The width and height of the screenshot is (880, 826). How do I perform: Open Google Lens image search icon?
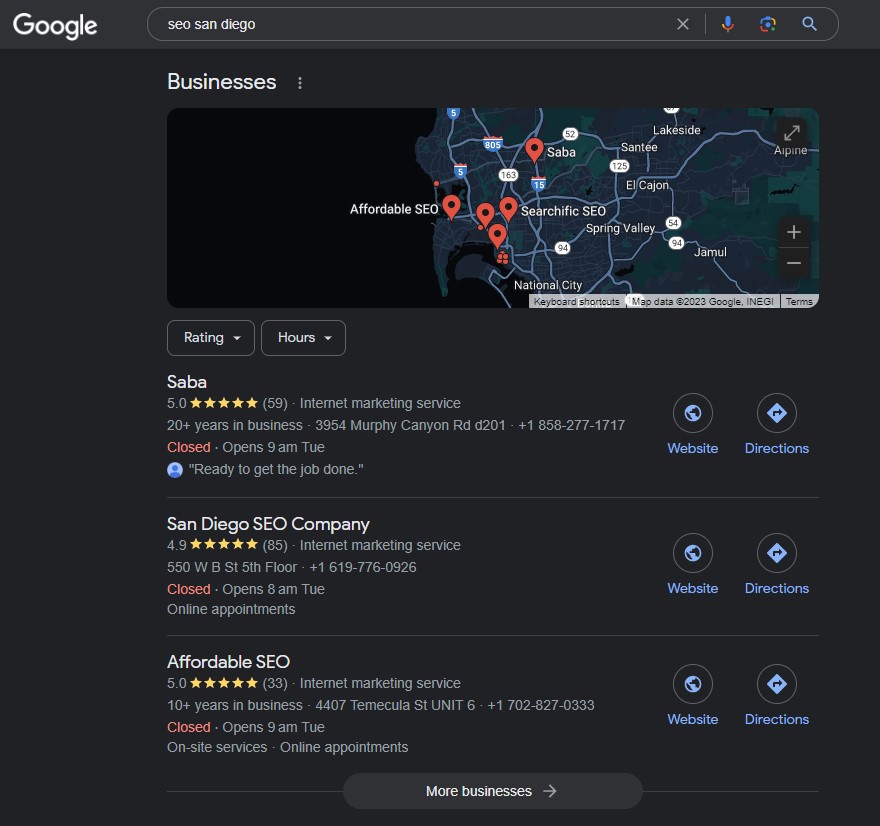[x=768, y=24]
